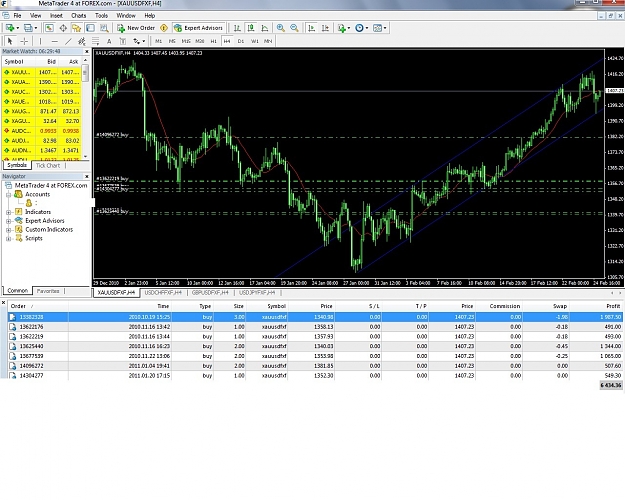Toggle the Market Watch panel button
Viewport: 625px width, 500px height.
(49, 28)
